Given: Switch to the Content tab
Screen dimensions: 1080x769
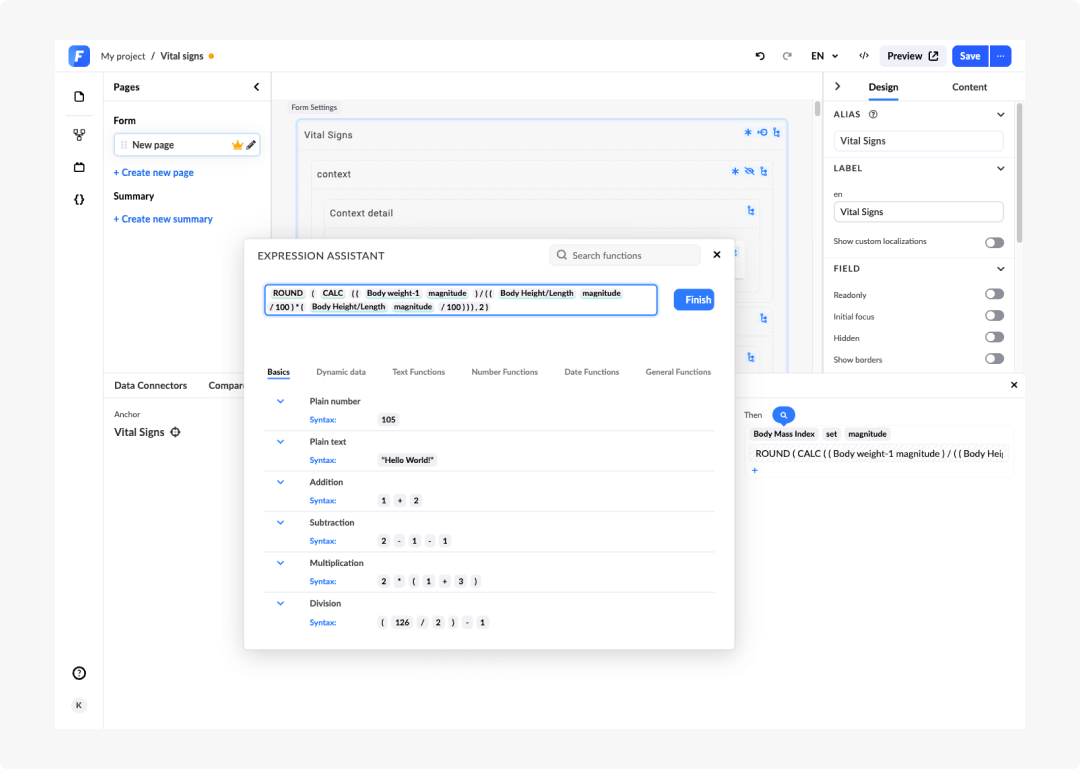Looking at the screenshot, I should 969,87.
